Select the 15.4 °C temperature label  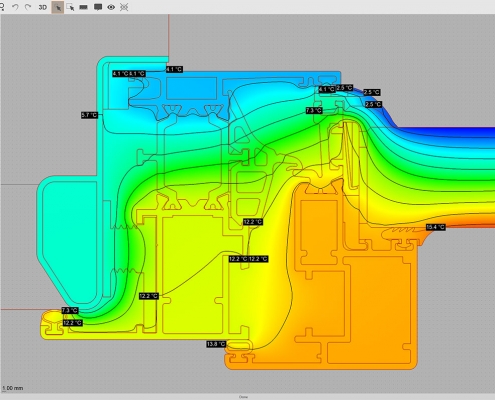tap(436, 227)
